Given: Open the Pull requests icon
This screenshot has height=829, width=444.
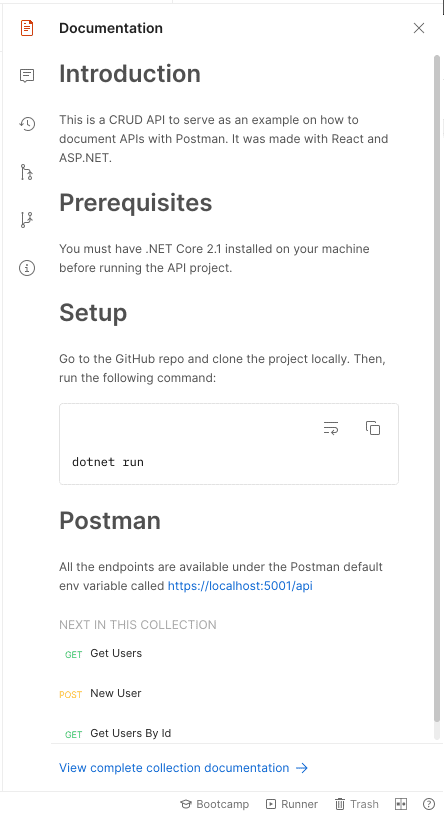Looking at the screenshot, I should 27,172.
